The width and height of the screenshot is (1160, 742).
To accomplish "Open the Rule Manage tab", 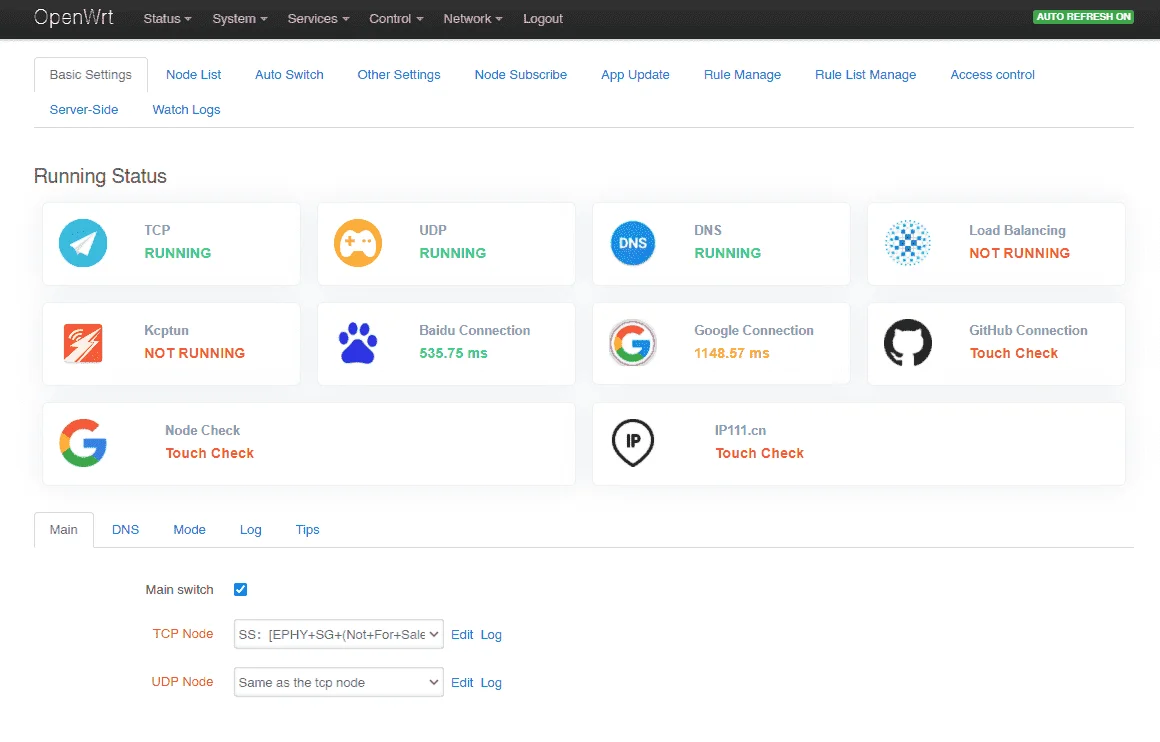I will click(x=742, y=75).
